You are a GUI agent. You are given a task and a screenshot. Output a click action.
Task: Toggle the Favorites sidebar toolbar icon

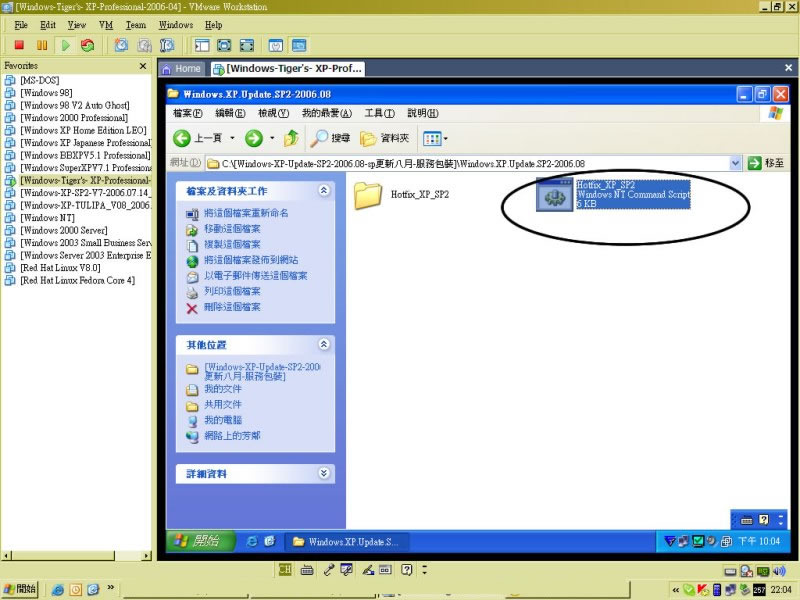pos(202,45)
